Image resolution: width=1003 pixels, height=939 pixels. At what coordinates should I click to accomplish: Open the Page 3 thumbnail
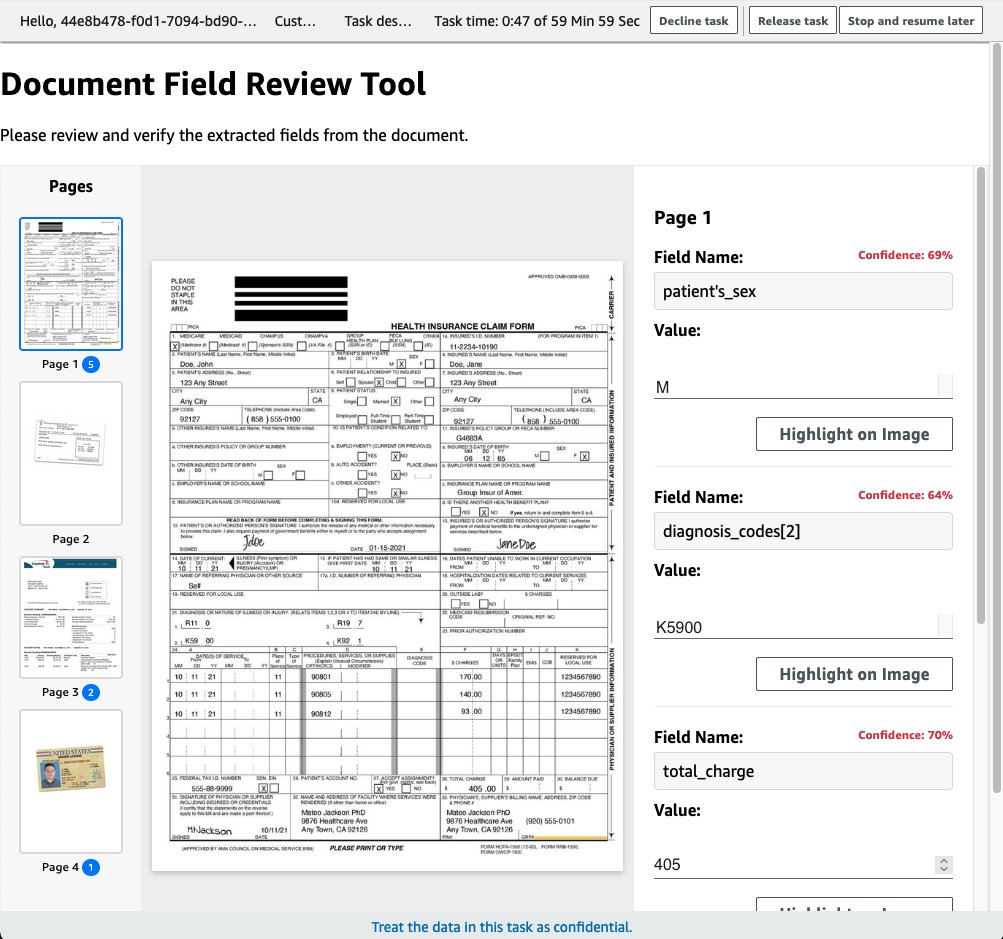pyautogui.click(x=71, y=617)
